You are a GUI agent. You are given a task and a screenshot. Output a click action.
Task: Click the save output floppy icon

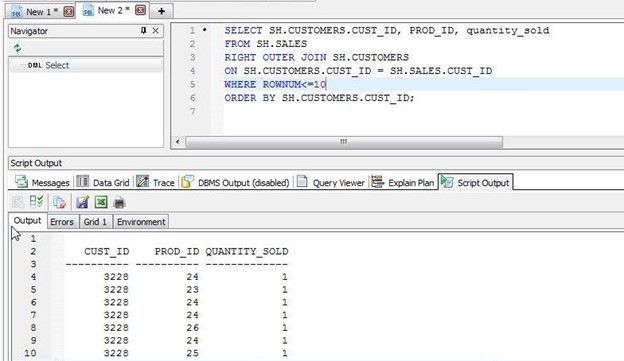pyautogui.click(x=82, y=202)
